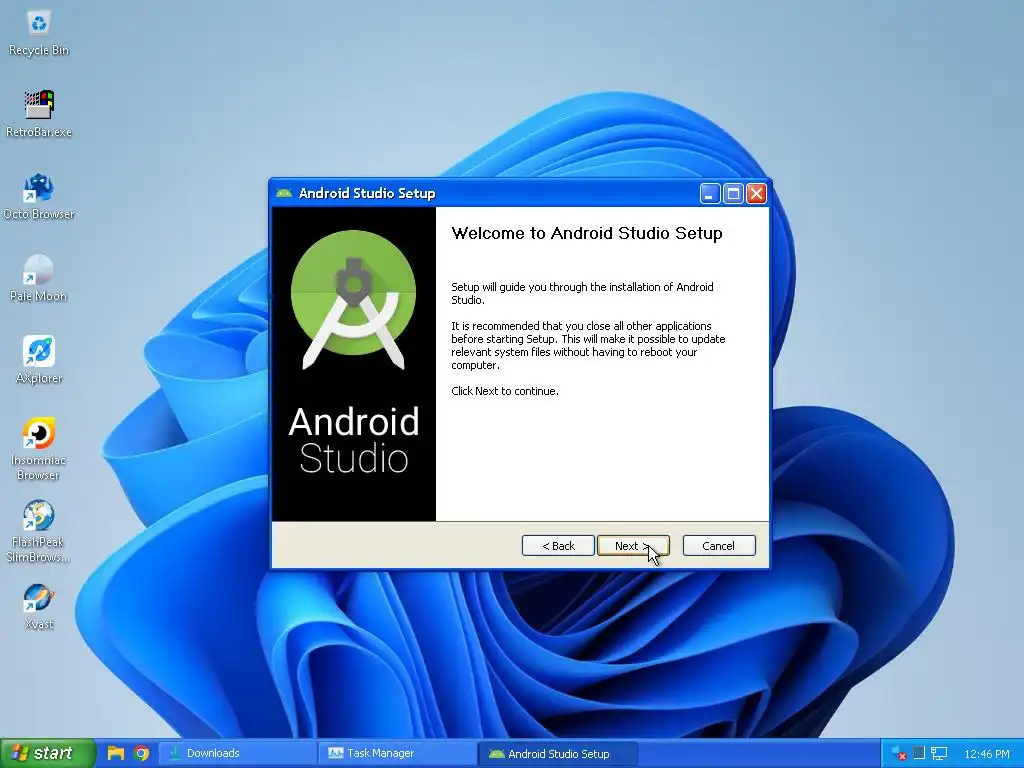Click the Android Studio Setup taskbar button
The height and width of the screenshot is (768, 1024).
click(558, 753)
